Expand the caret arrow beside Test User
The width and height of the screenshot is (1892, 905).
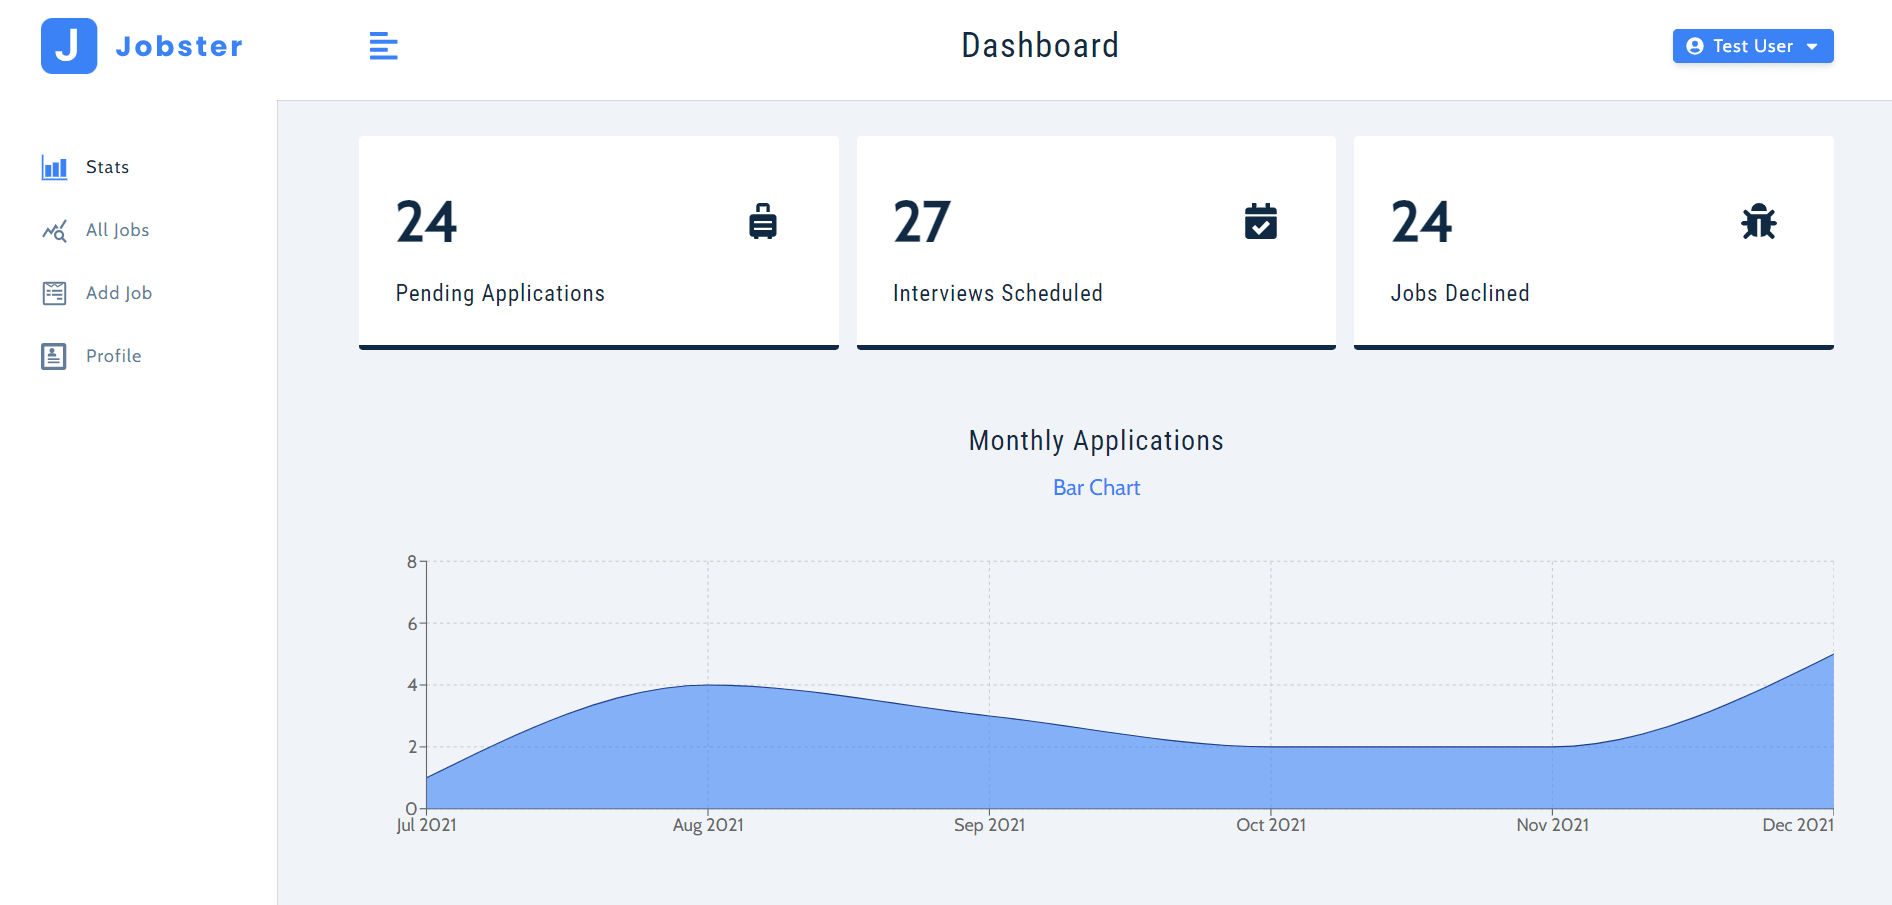(x=1812, y=47)
